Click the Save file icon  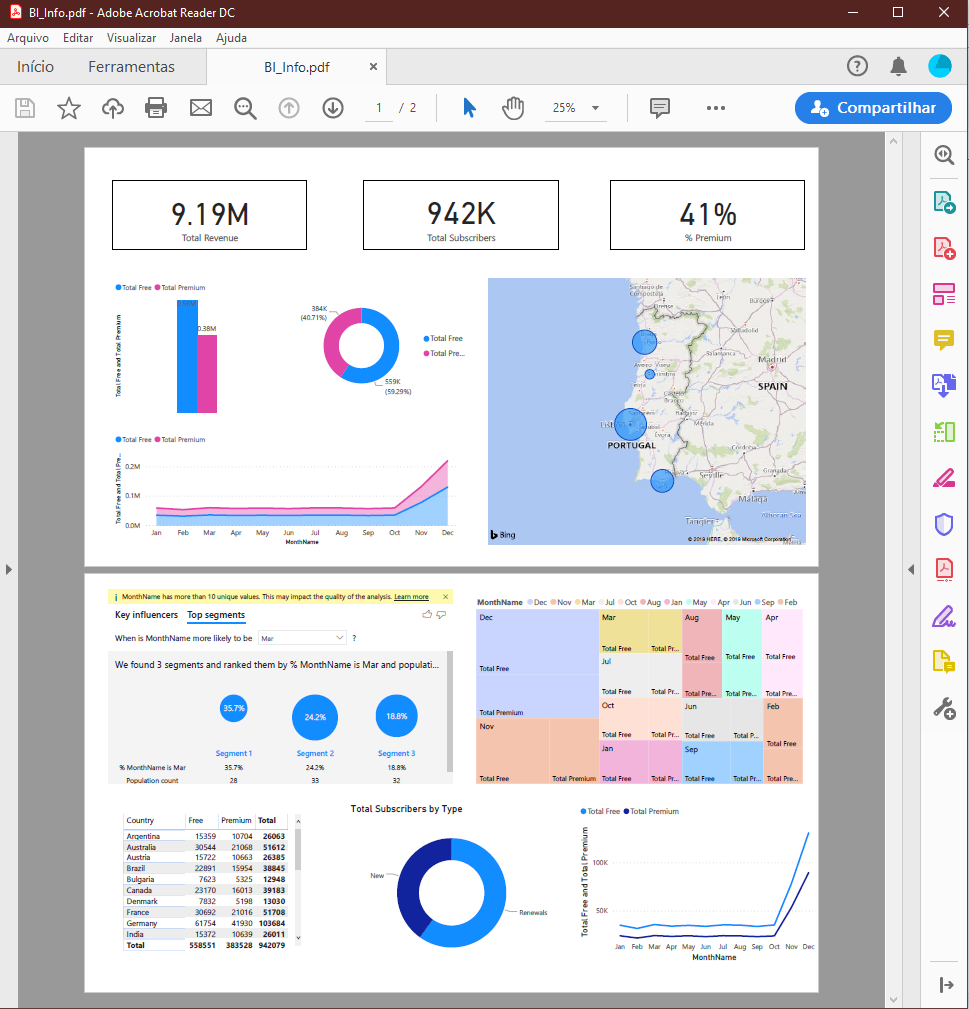(25, 108)
